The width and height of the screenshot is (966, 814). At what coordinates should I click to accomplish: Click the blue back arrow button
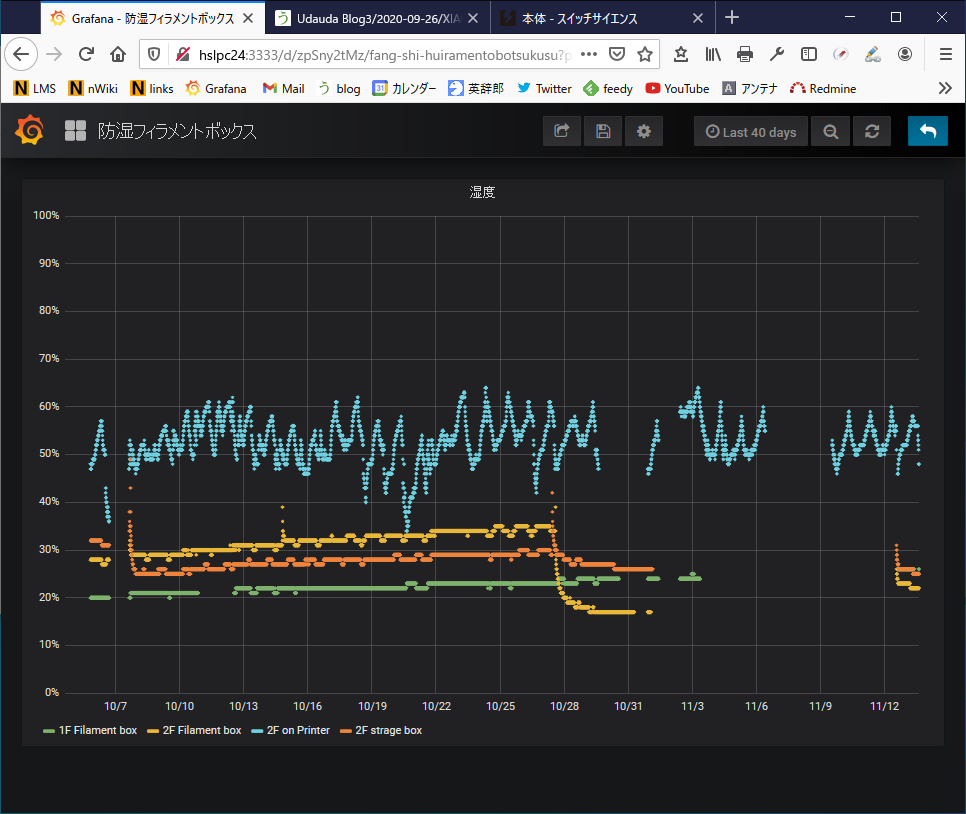927,132
